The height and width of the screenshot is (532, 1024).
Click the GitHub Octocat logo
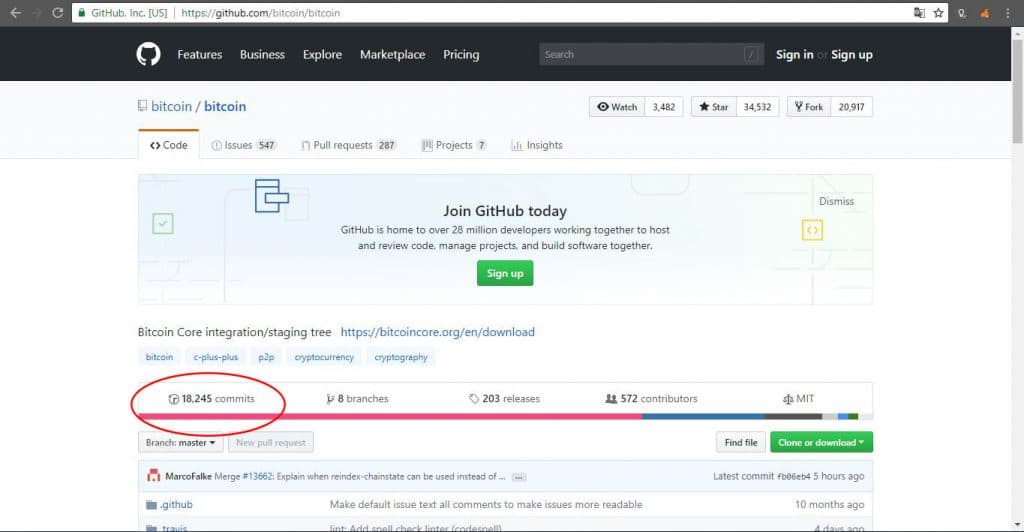(148, 54)
